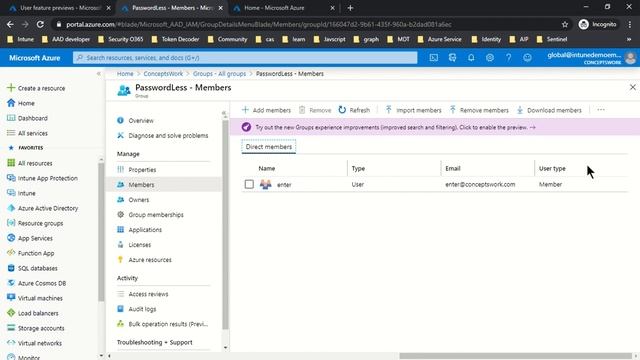Click Add members button

266,110
